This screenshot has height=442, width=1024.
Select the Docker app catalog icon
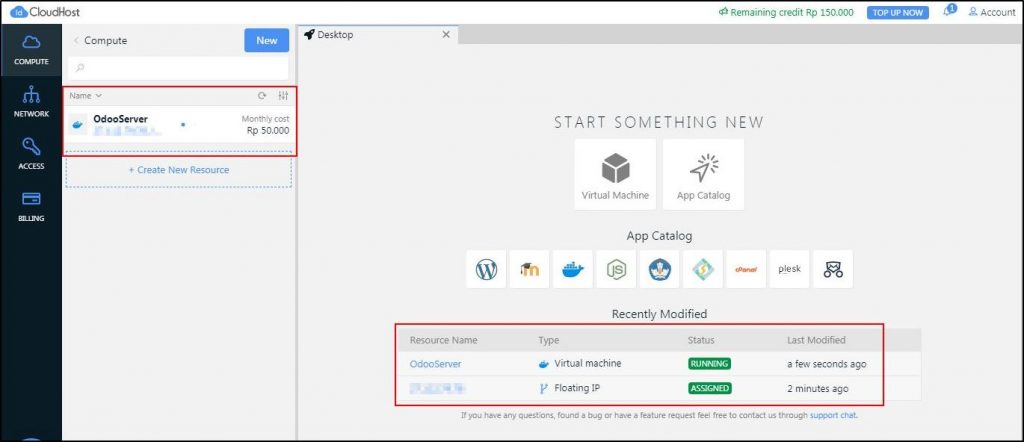pos(572,269)
